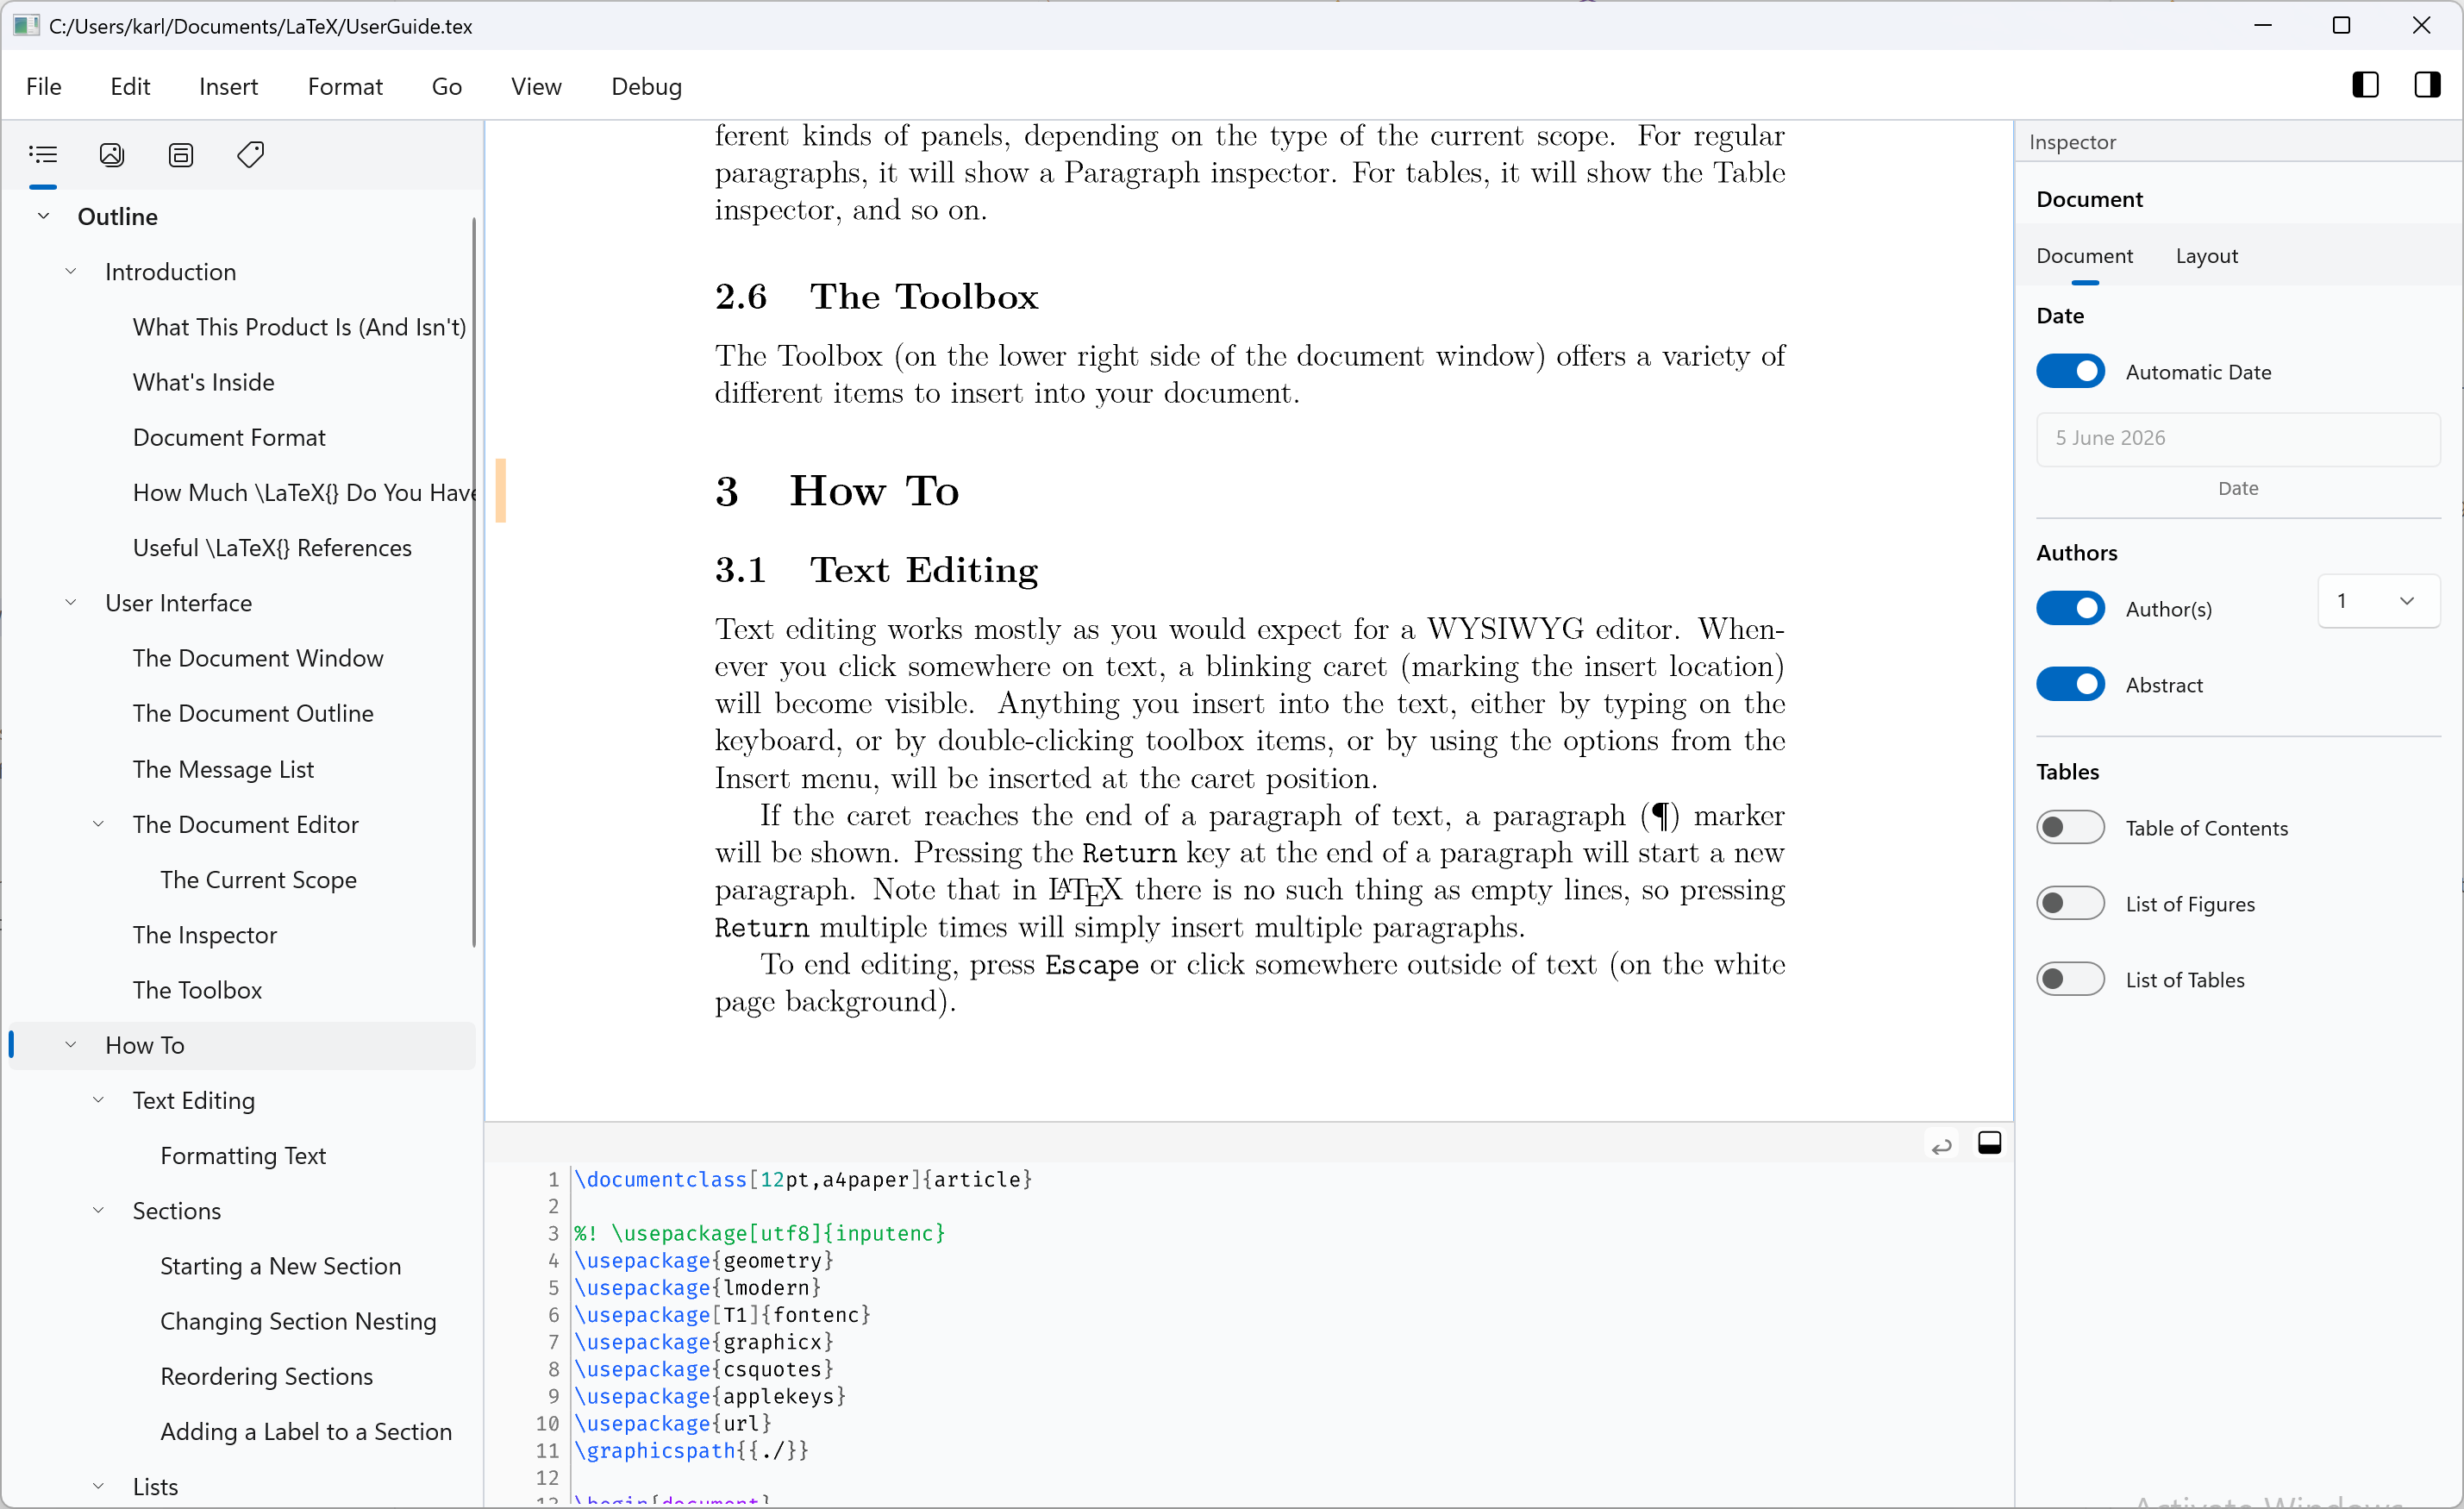Open the Insert menu

(x=228, y=86)
